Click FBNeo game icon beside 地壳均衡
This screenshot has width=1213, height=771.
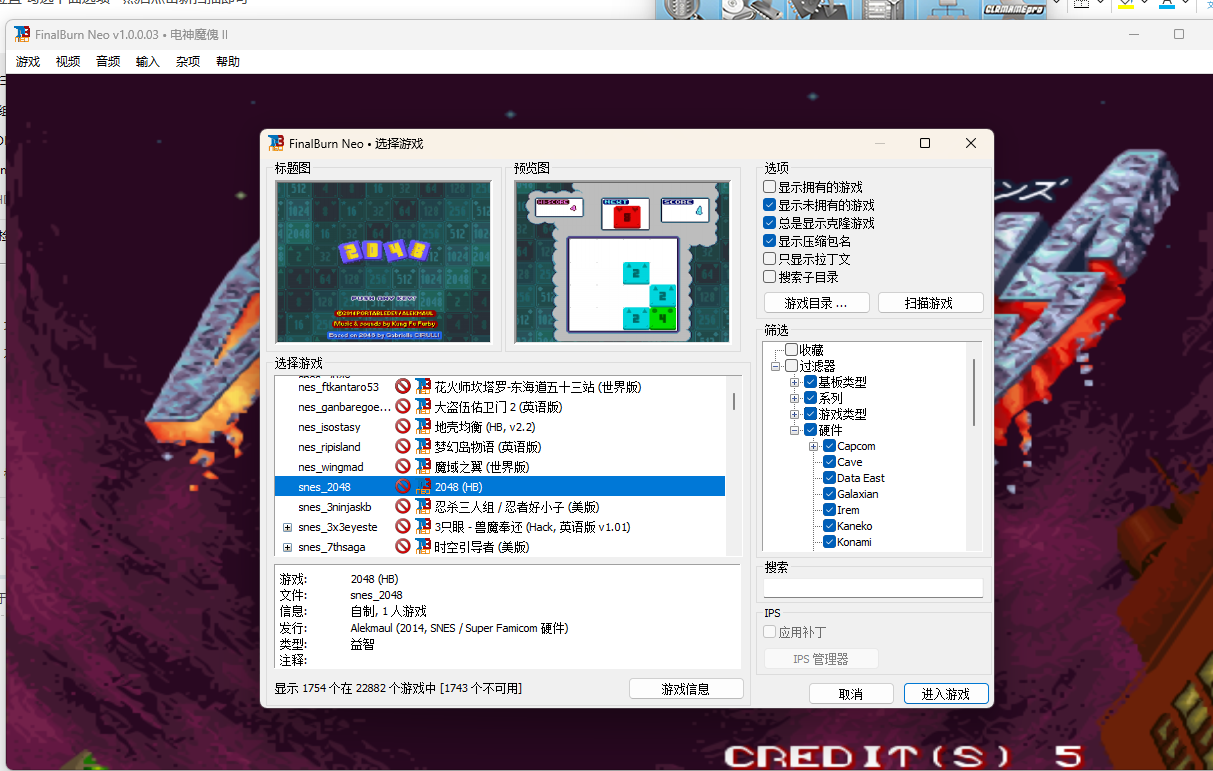click(423, 427)
